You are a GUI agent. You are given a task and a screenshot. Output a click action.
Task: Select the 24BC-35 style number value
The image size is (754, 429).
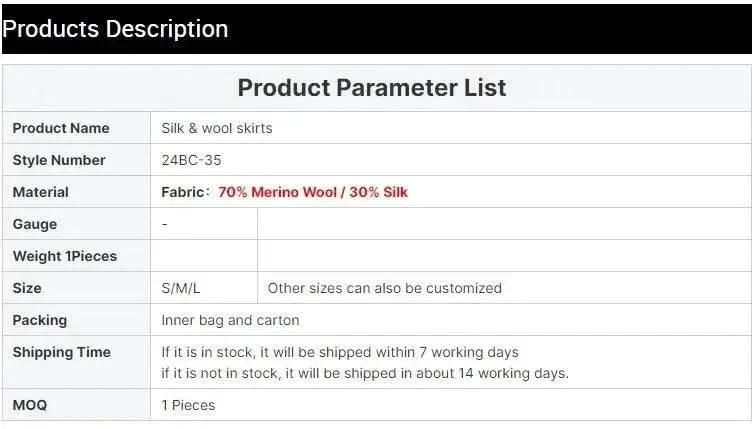[191, 160]
